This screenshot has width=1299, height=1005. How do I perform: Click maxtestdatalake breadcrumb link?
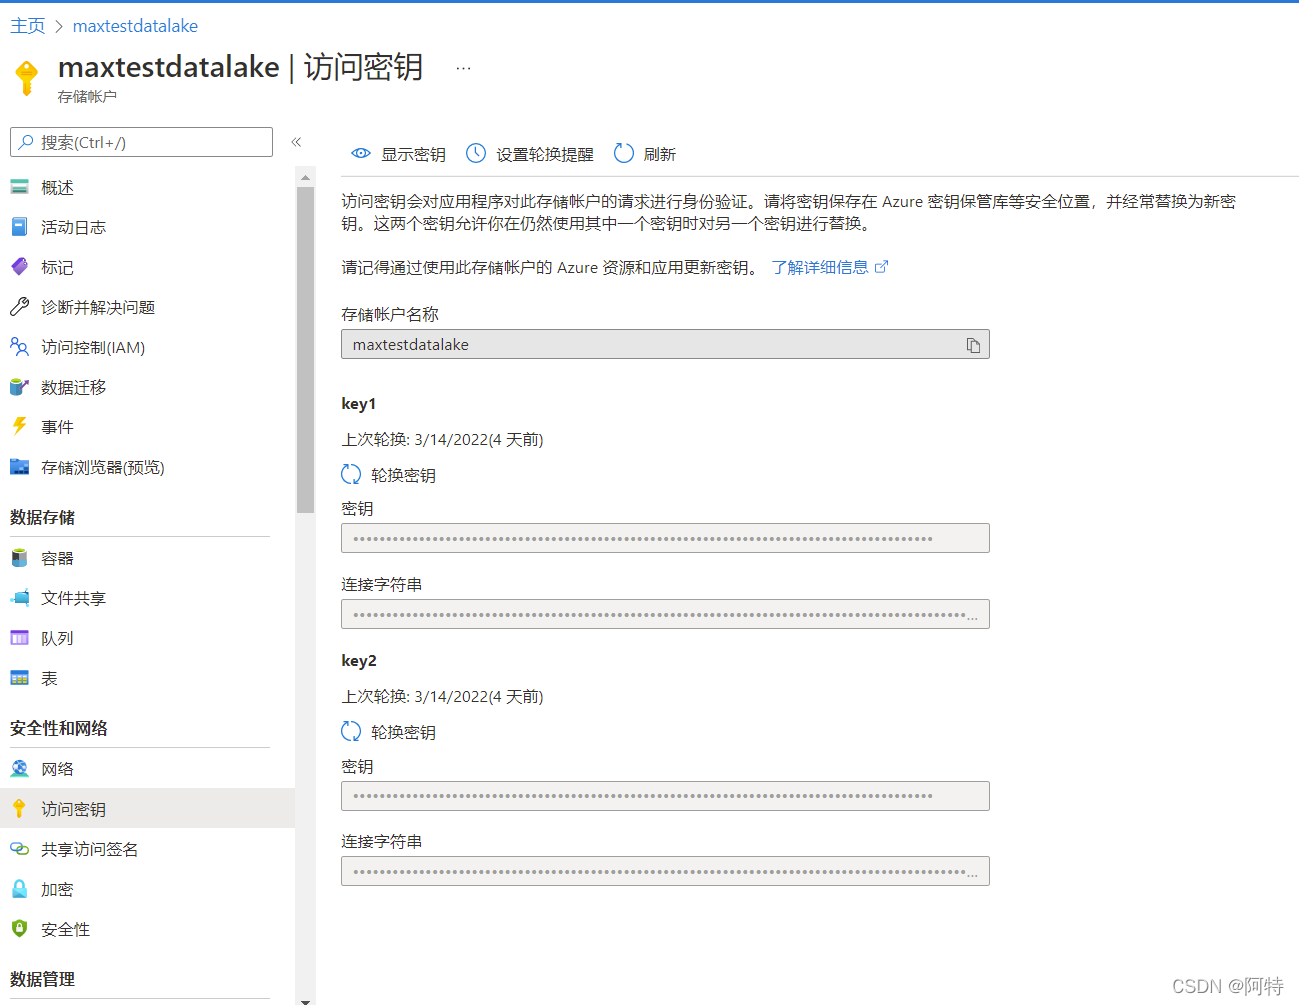point(135,26)
